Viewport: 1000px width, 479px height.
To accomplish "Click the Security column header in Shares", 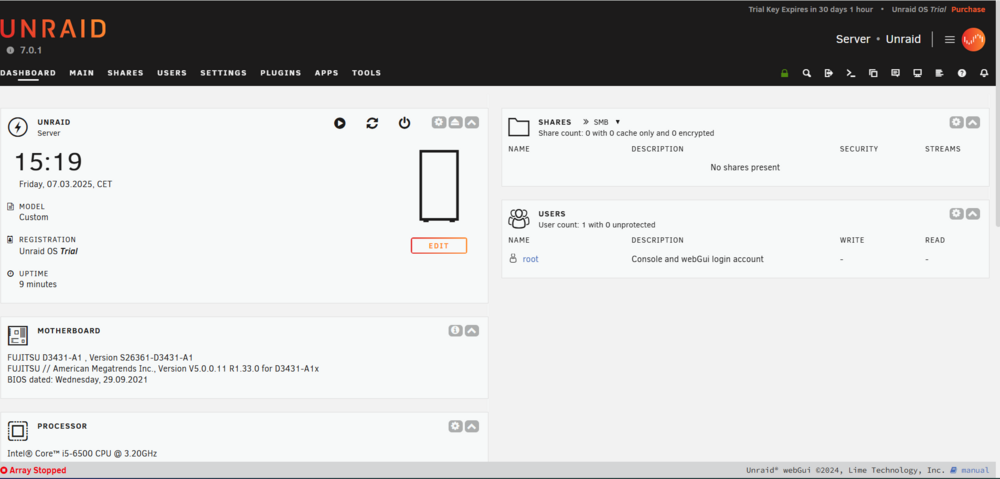I will click(859, 149).
